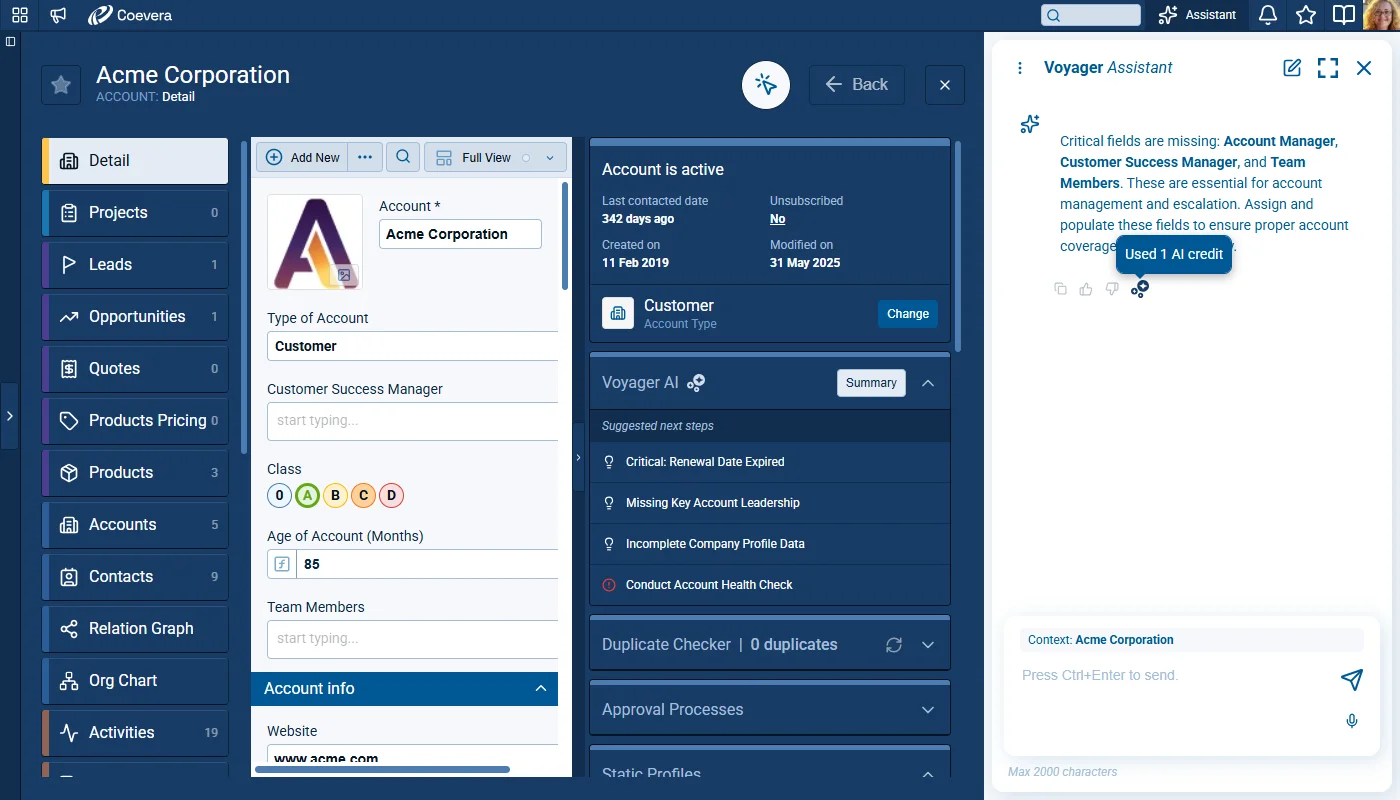Click the global search box
1400x800 pixels.
1091,15
